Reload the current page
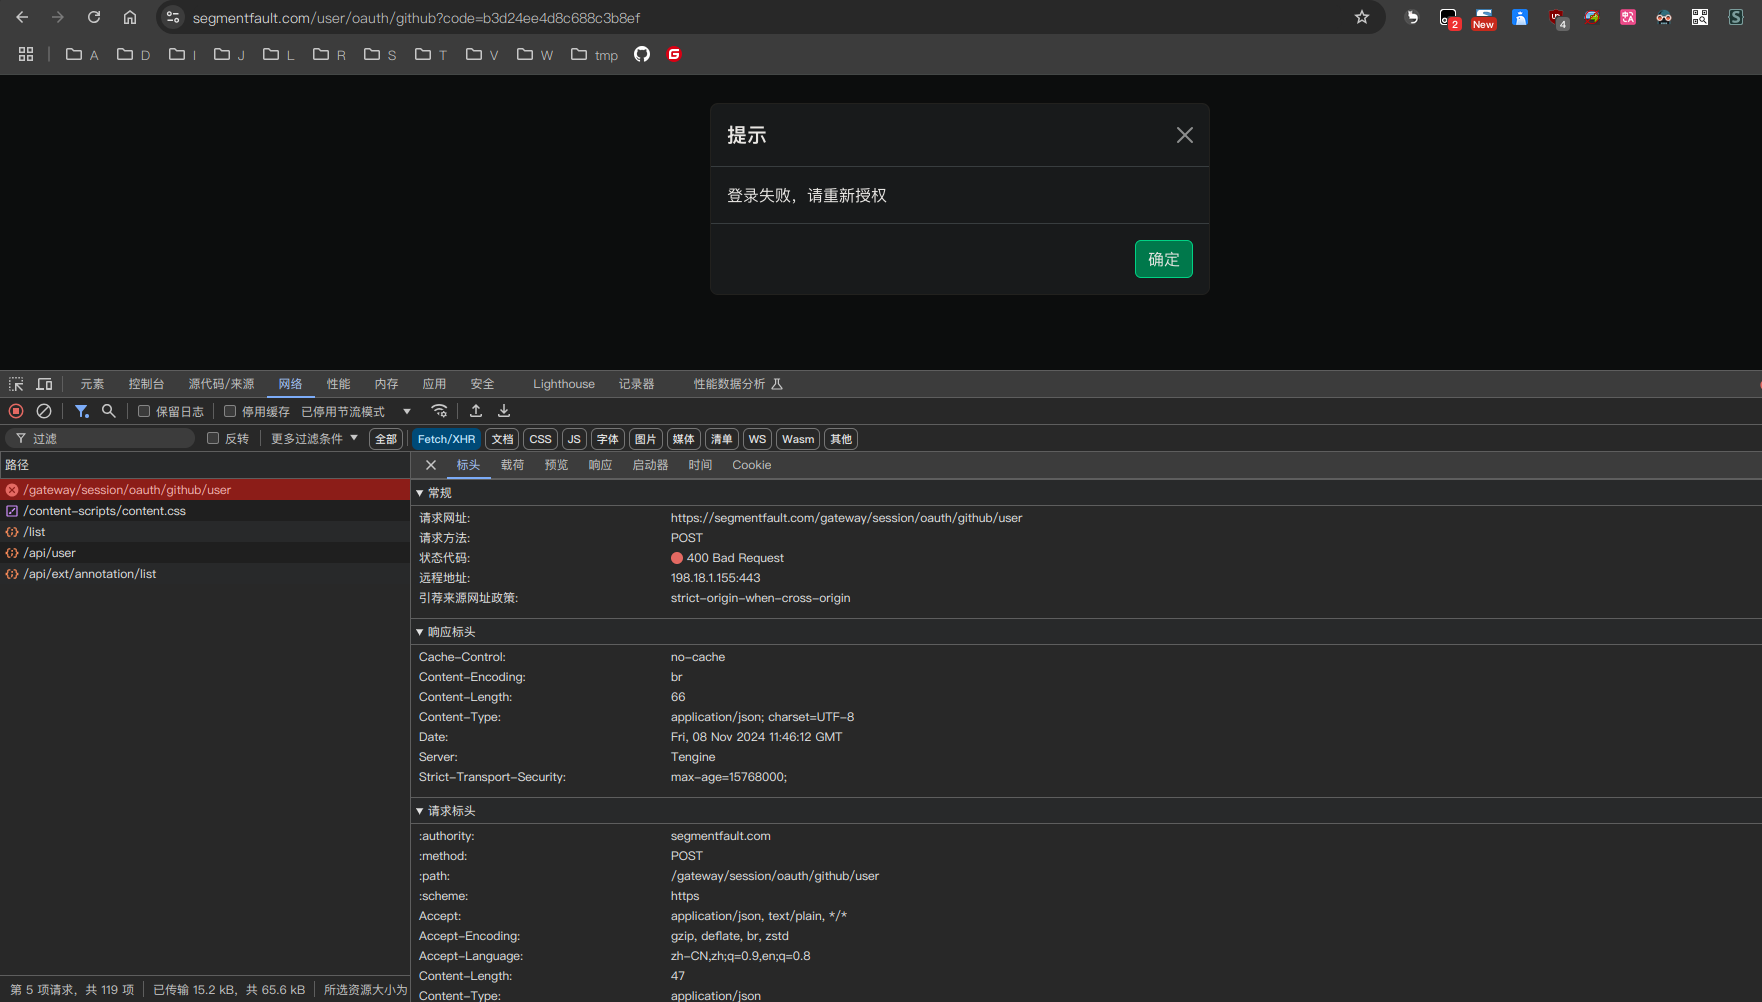Screen dimensions: 1762x1002 coord(94,17)
